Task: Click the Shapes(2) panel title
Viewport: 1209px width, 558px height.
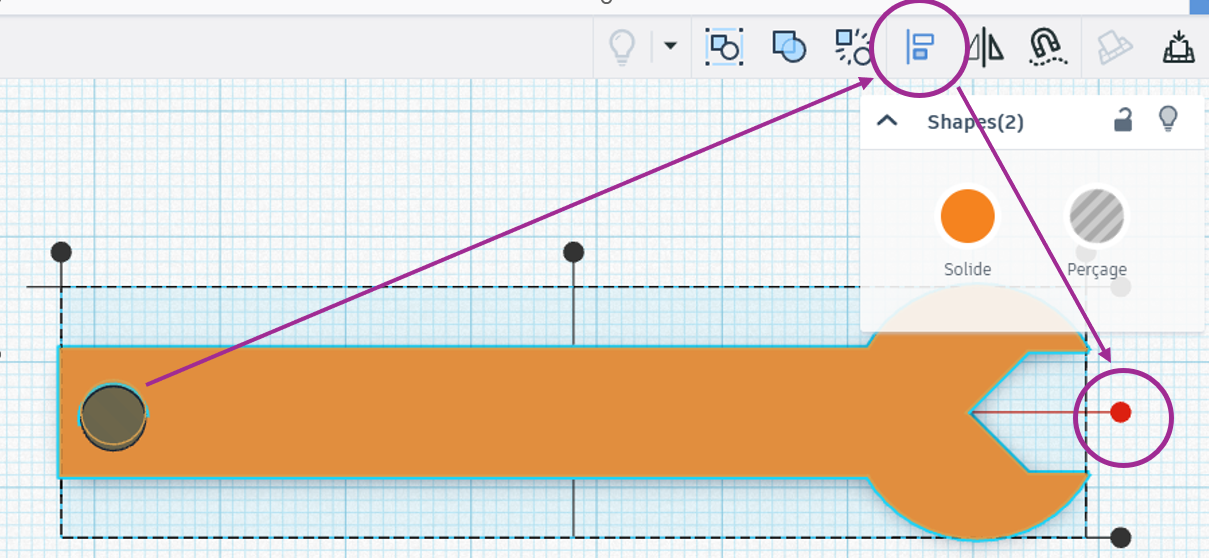Action: (975, 122)
